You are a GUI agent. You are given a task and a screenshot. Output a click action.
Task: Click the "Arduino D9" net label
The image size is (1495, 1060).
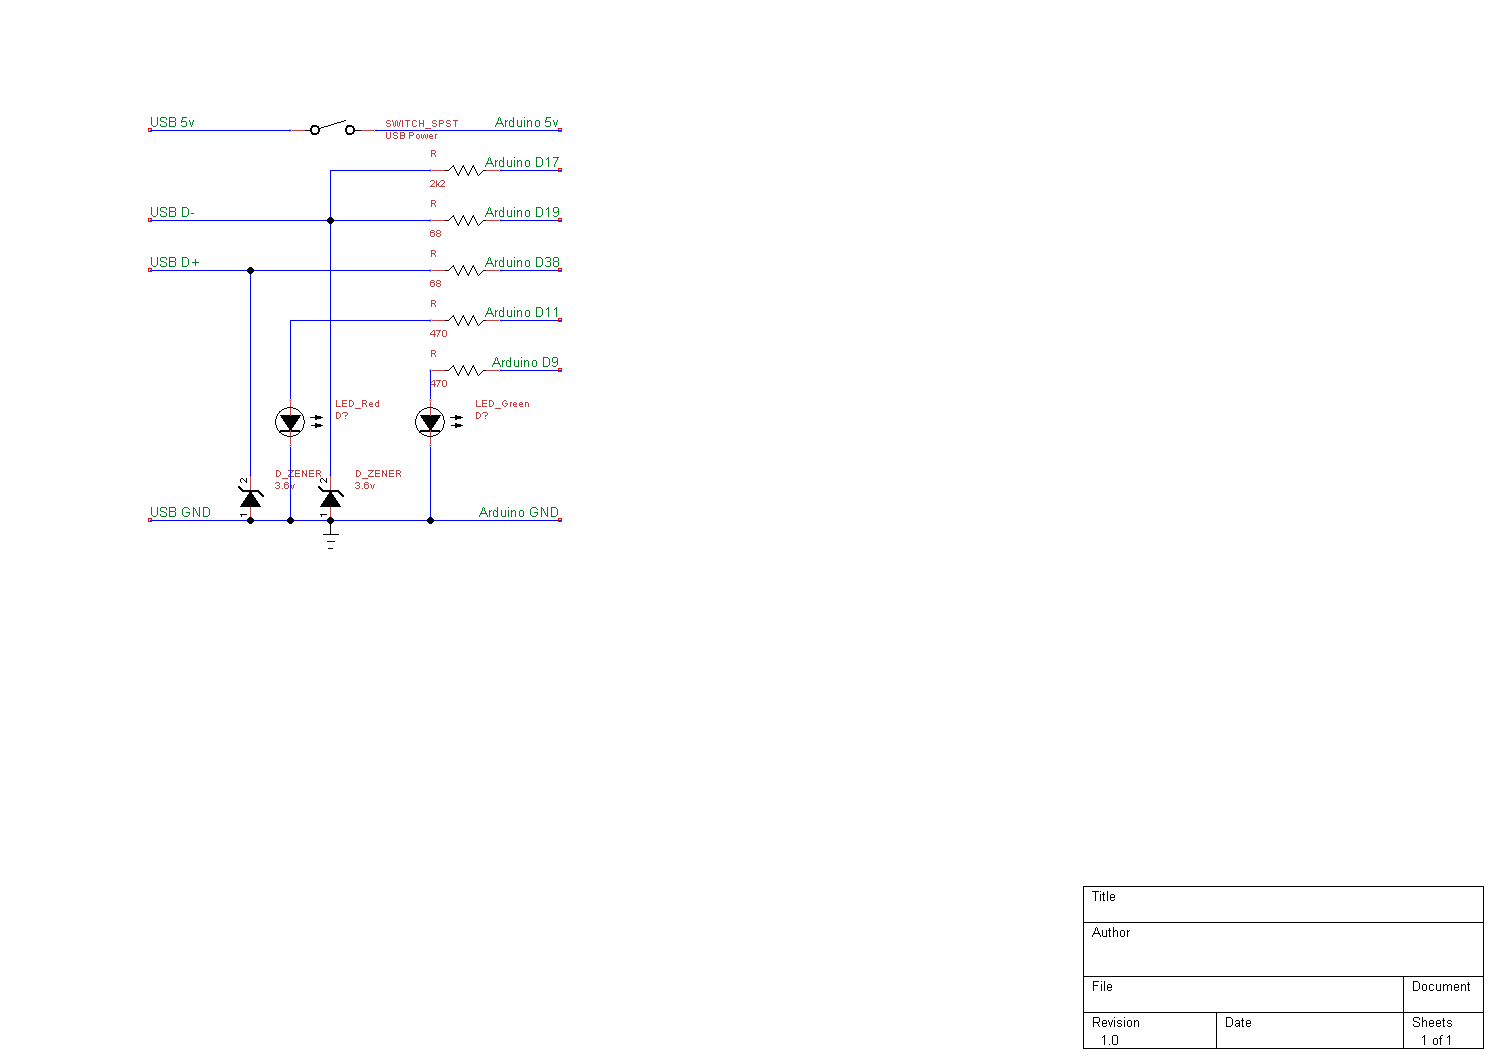coord(525,362)
